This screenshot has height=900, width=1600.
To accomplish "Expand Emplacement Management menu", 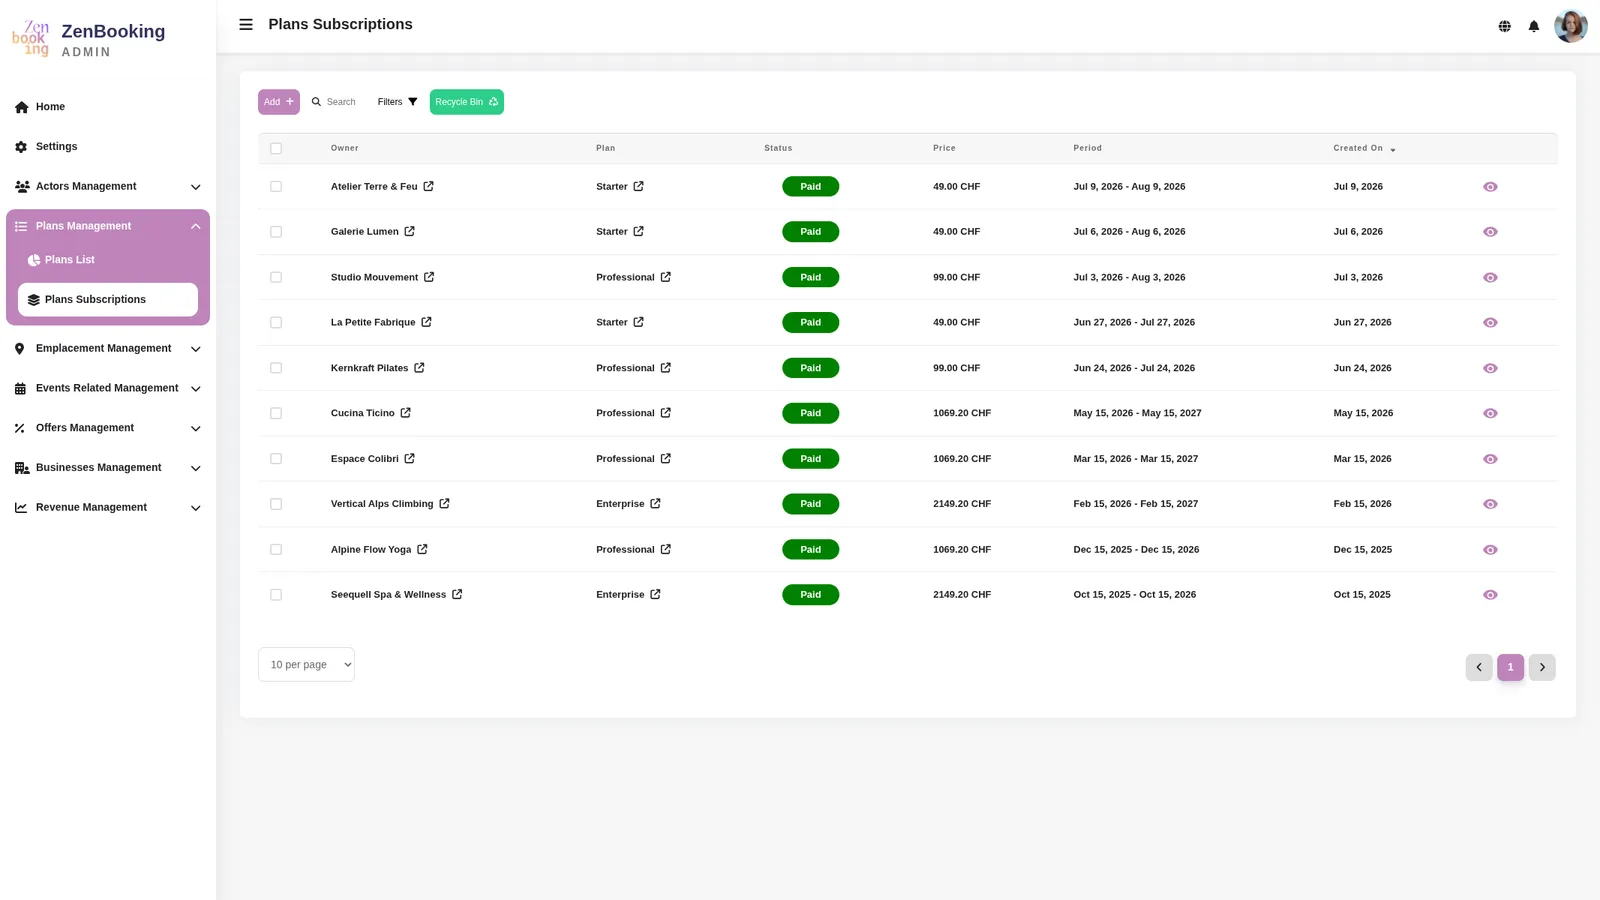I will pos(108,348).
